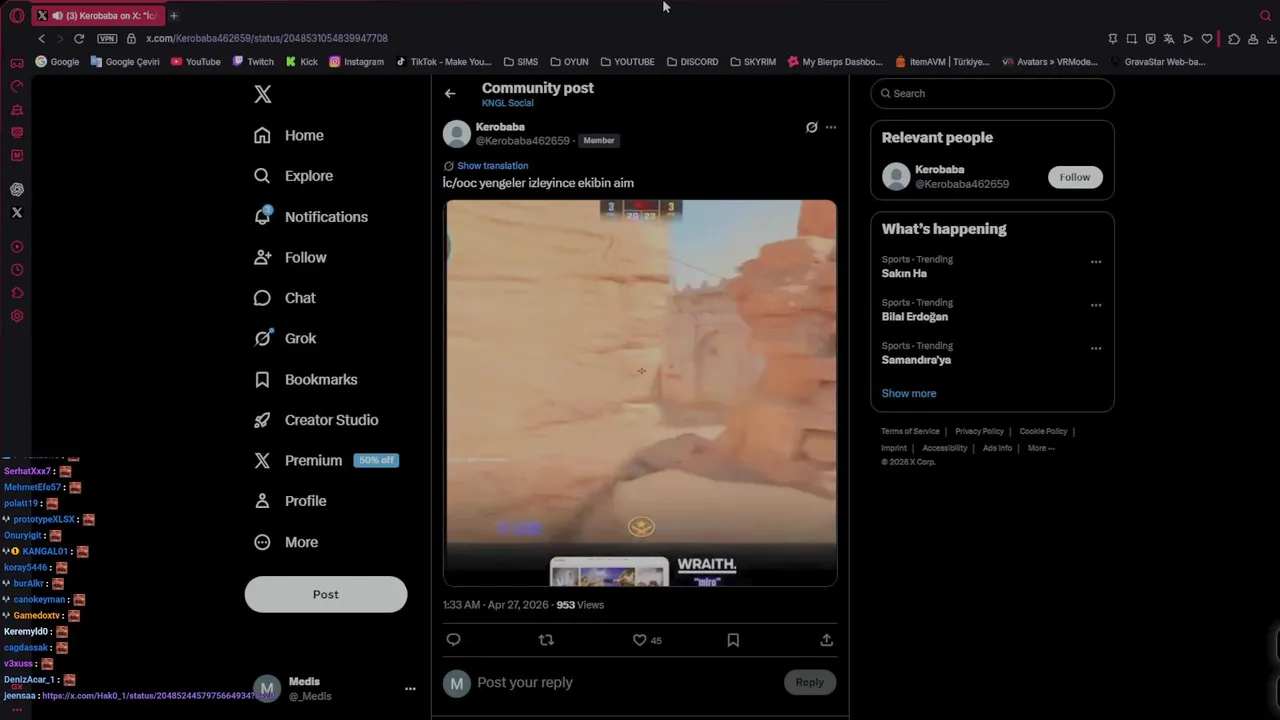Open the post's three-dot options menu
This screenshot has height=720, width=1280.
(x=831, y=127)
